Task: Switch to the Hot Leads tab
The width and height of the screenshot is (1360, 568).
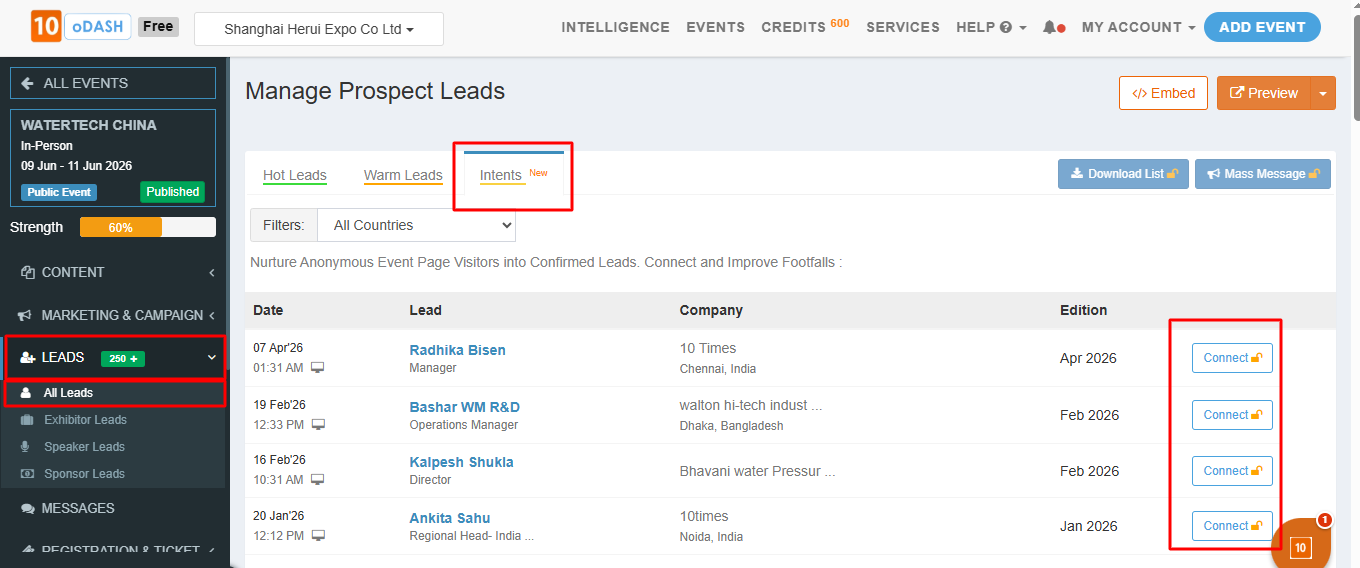Action: tap(295, 176)
